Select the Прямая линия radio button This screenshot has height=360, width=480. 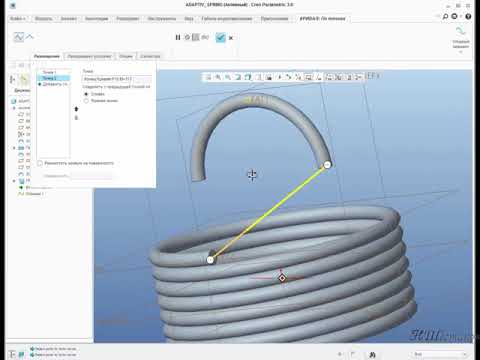pos(86,100)
